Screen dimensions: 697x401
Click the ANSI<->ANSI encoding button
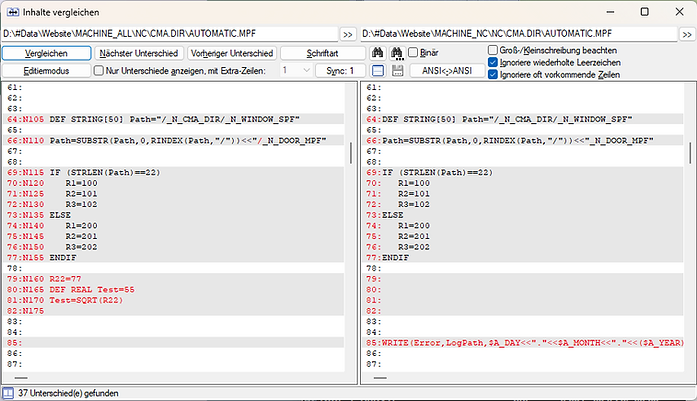tap(447, 71)
